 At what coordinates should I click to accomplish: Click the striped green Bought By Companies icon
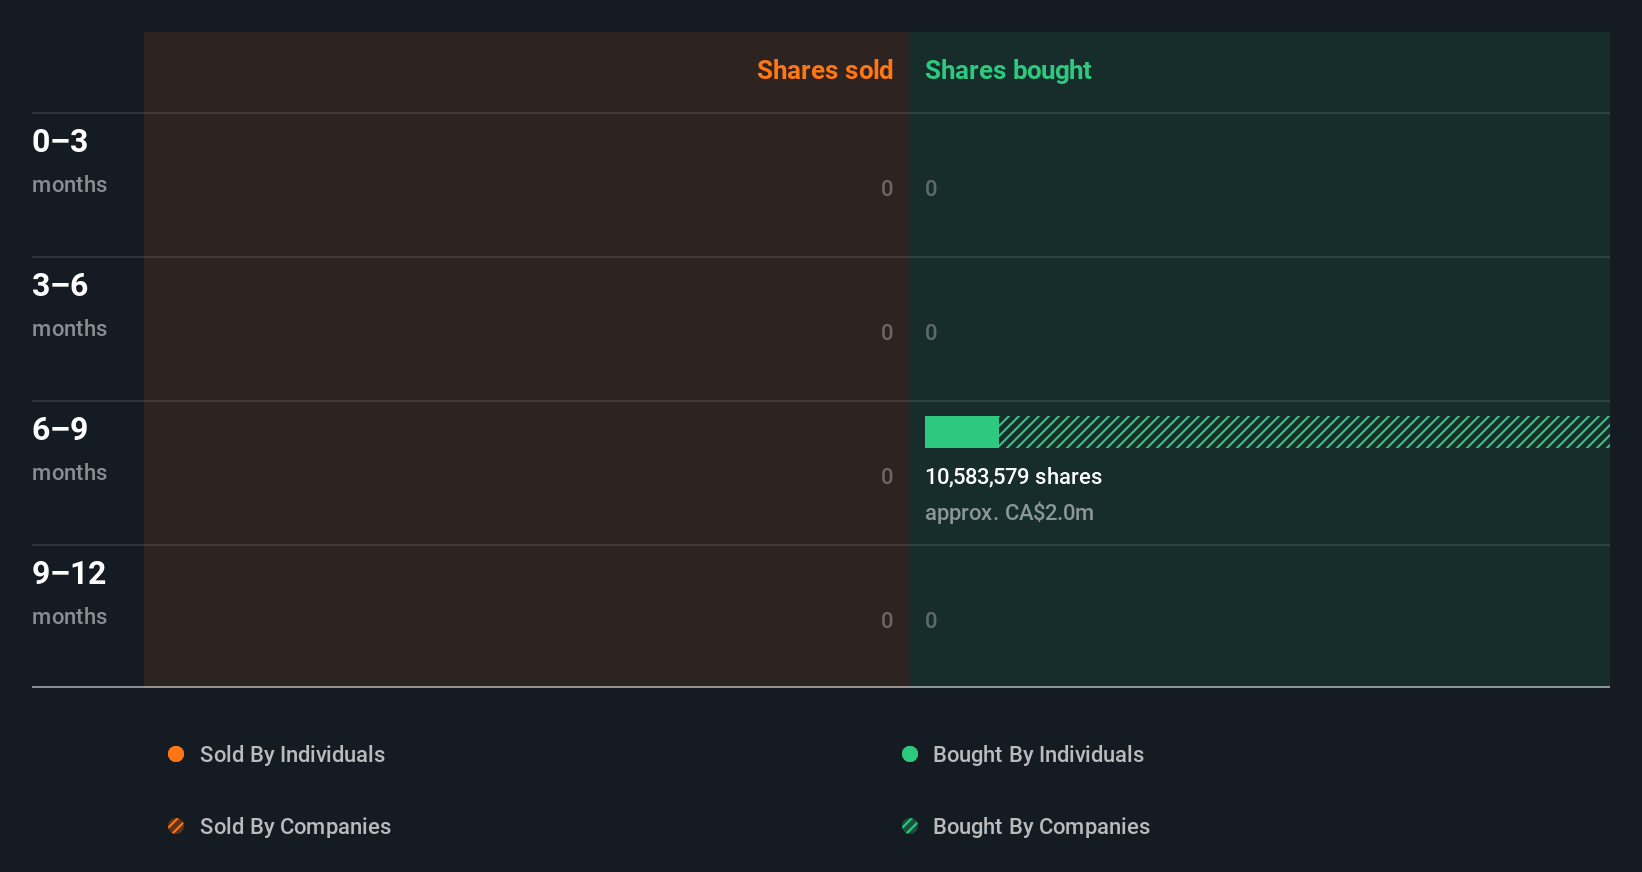(x=910, y=826)
